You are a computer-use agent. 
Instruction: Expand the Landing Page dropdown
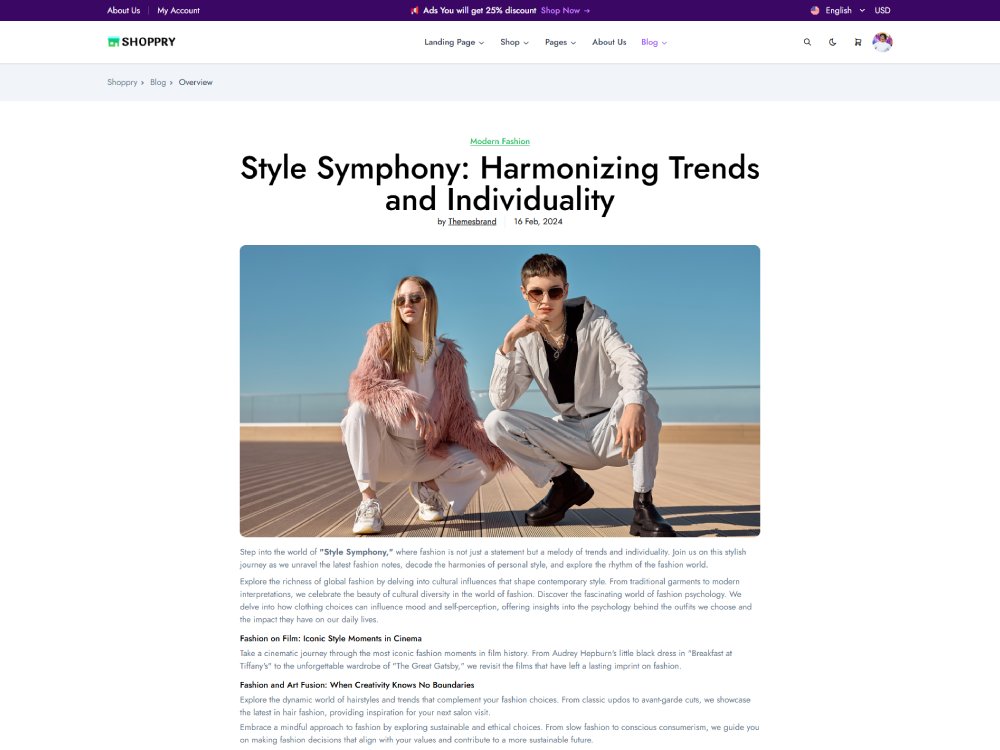[x=454, y=42]
